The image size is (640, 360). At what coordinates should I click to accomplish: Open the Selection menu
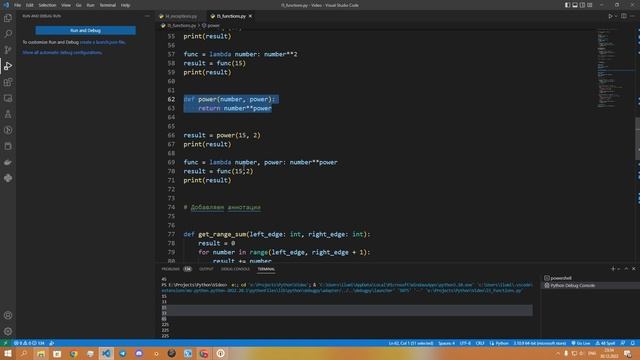47,5
